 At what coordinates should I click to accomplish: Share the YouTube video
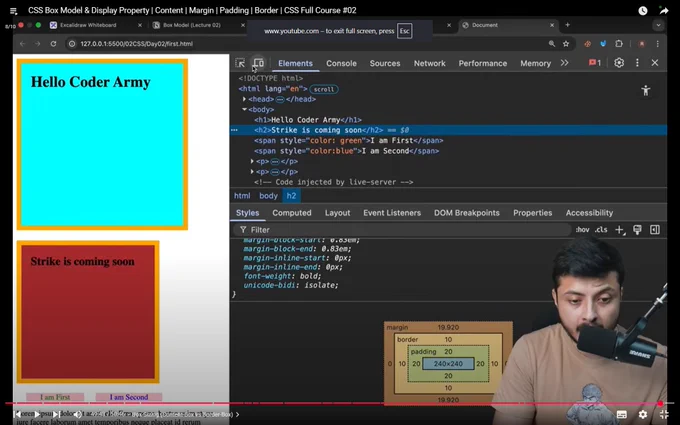664,10
